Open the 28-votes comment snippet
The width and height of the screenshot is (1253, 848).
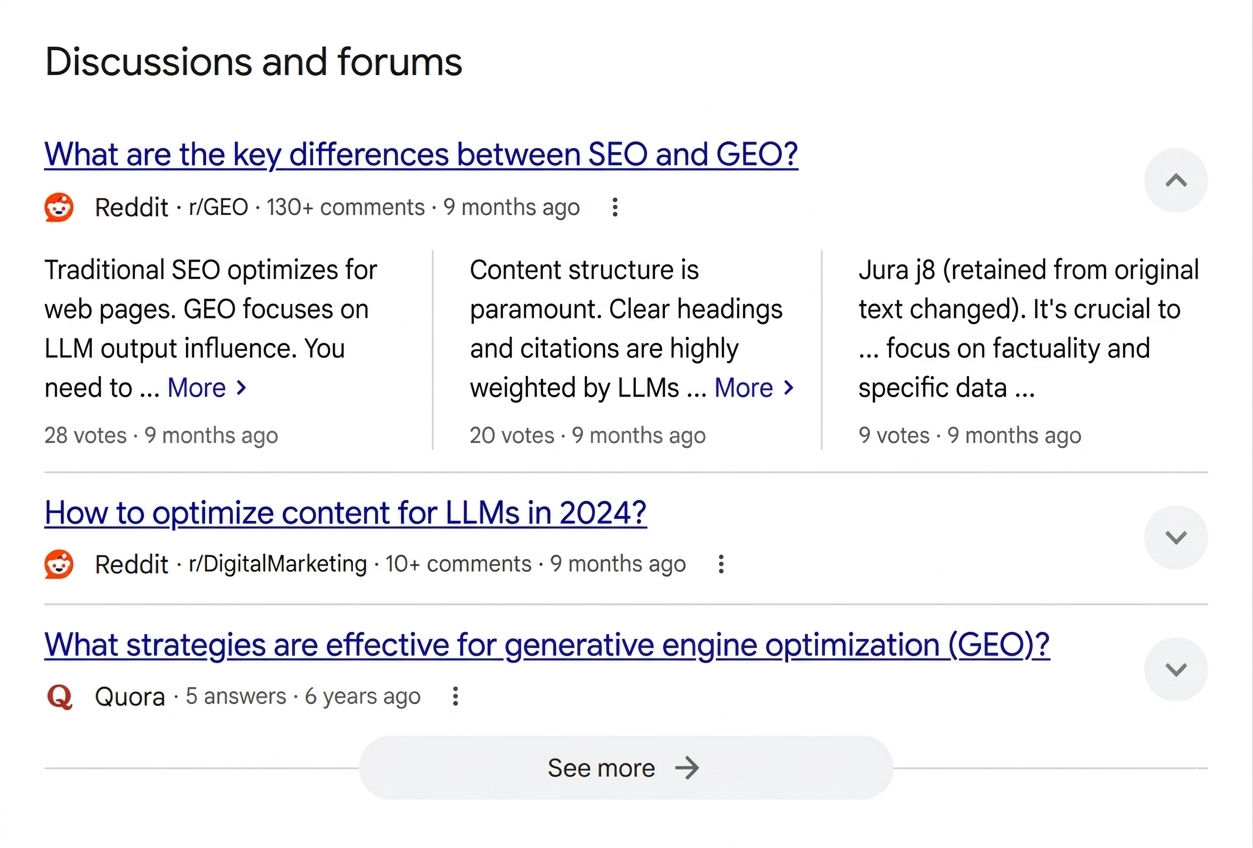pos(210,328)
